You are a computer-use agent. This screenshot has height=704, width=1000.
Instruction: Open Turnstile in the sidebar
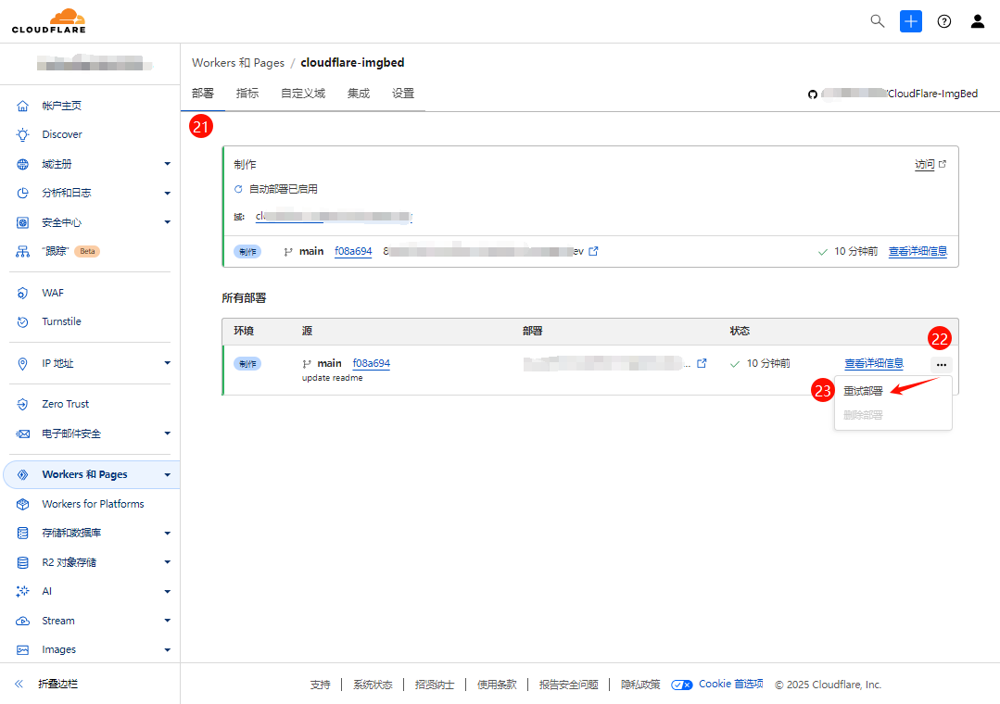click(61, 322)
